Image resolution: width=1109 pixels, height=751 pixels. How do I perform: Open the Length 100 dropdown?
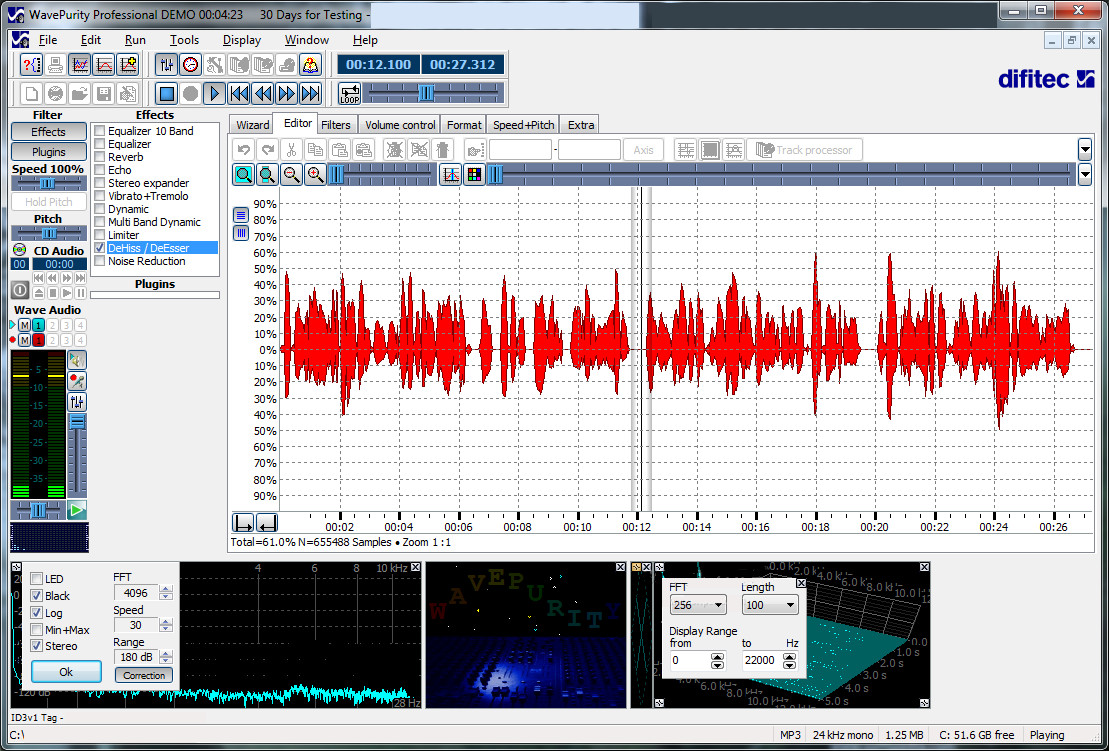point(770,605)
